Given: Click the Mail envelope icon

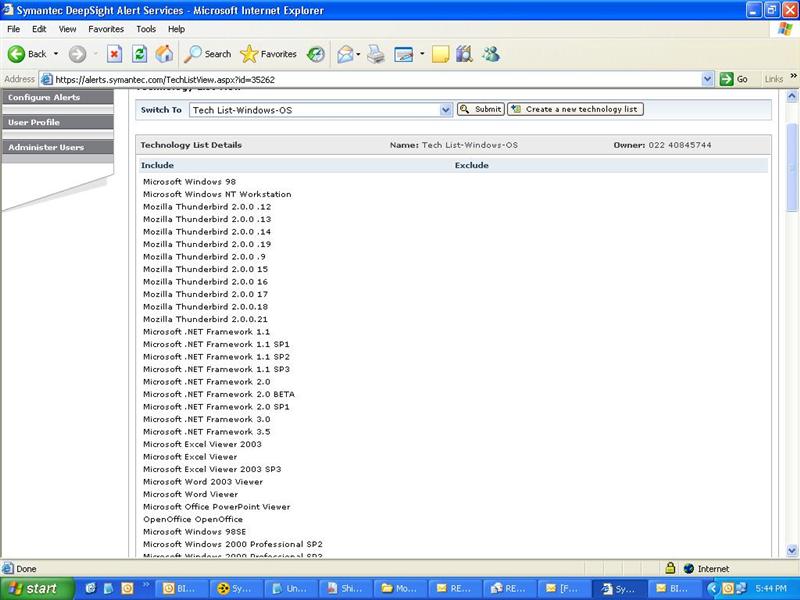Looking at the screenshot, I should tap(345, 54).
